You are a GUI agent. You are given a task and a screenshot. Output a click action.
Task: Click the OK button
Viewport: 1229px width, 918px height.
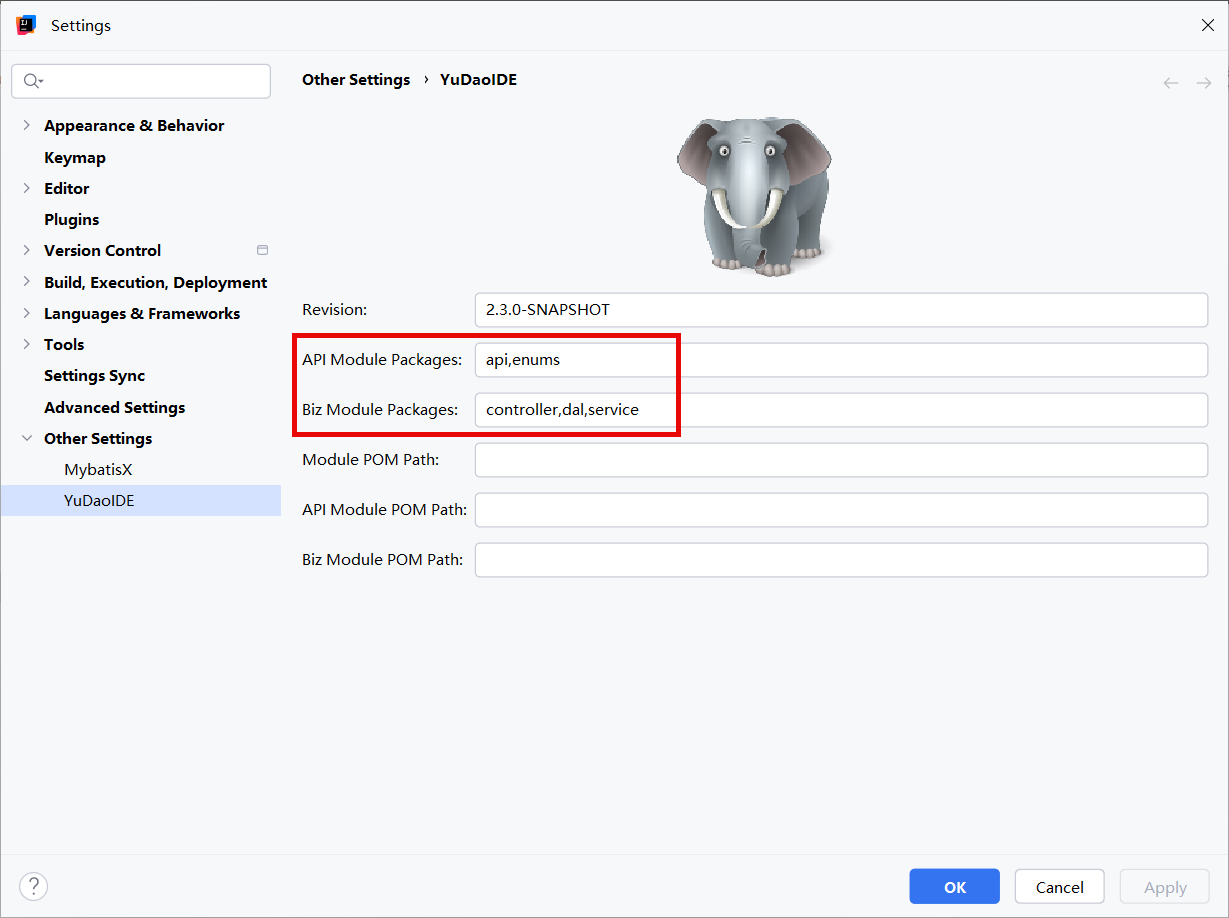(955, 887)
